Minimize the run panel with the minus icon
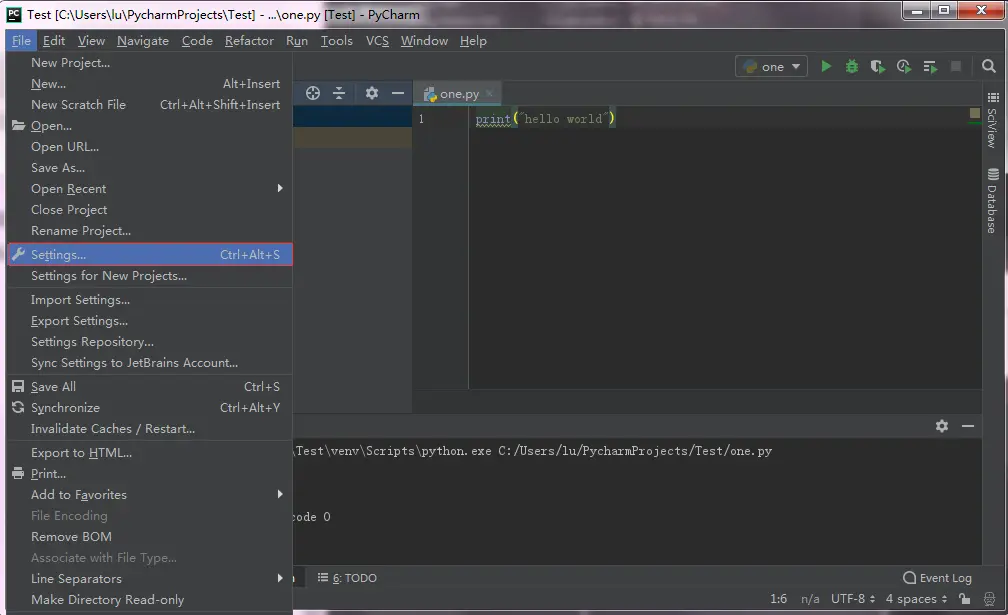 click(968, 426)
